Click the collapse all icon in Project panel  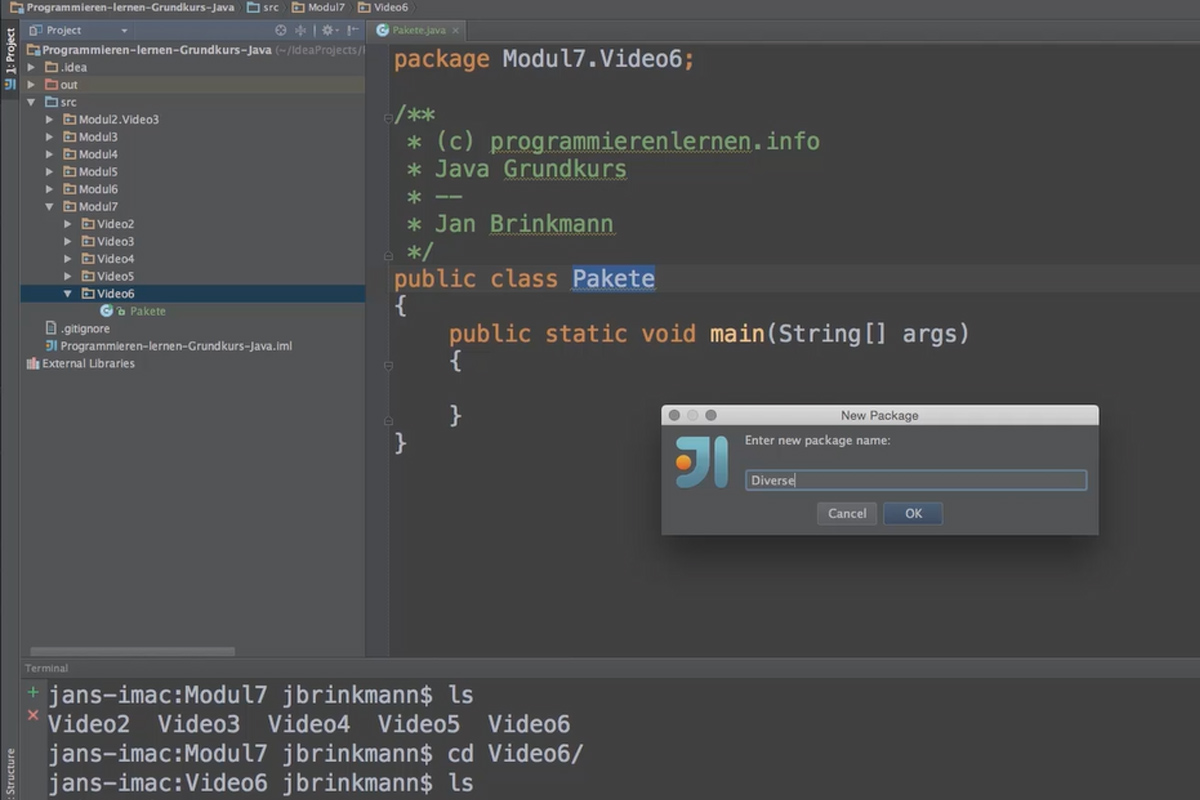pyautogui.click(x=301, y=30)
